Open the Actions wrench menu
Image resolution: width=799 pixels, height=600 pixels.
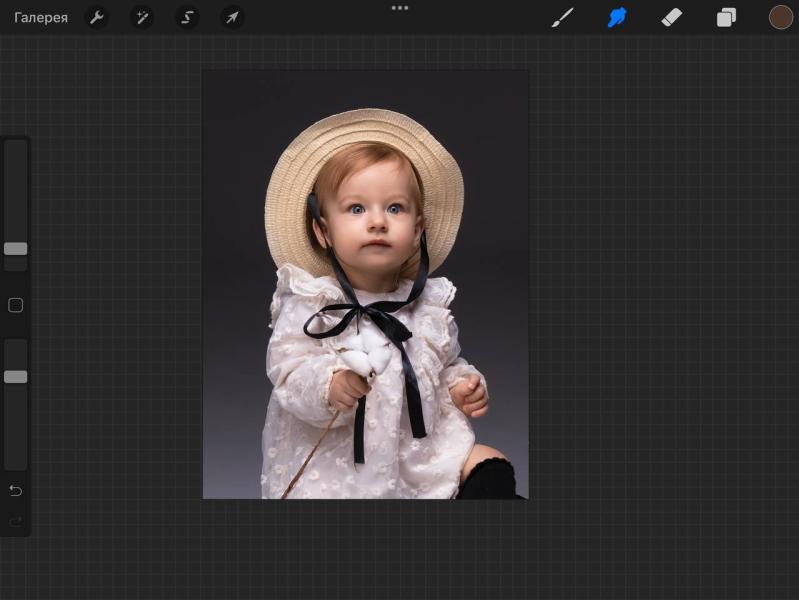coord(97,18)
